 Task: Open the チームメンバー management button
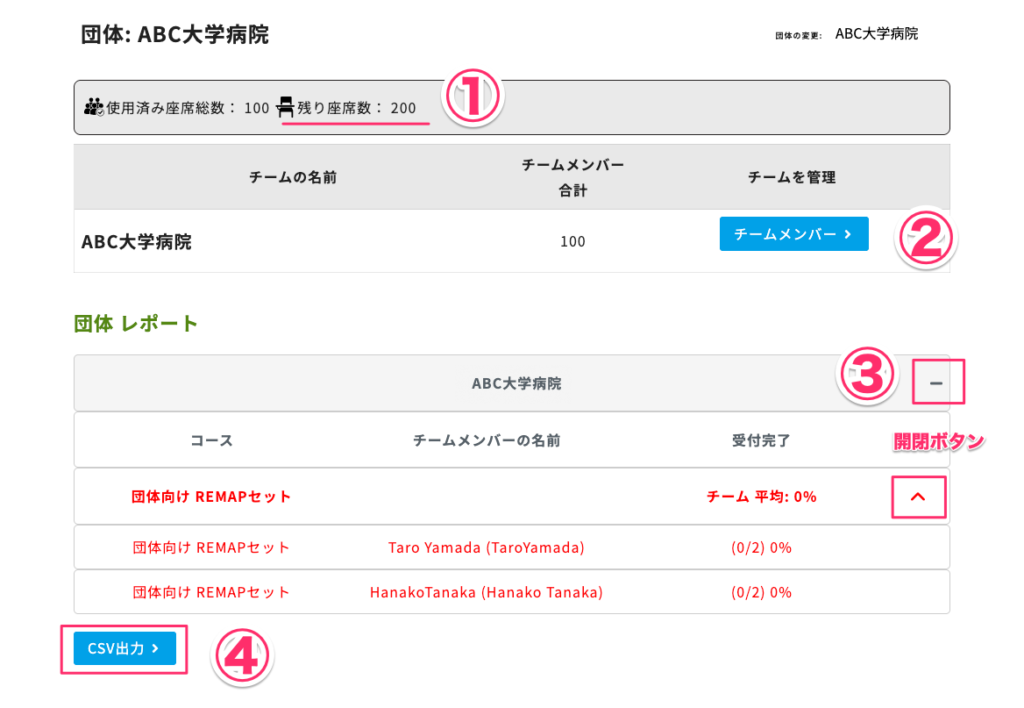[793, 234]
